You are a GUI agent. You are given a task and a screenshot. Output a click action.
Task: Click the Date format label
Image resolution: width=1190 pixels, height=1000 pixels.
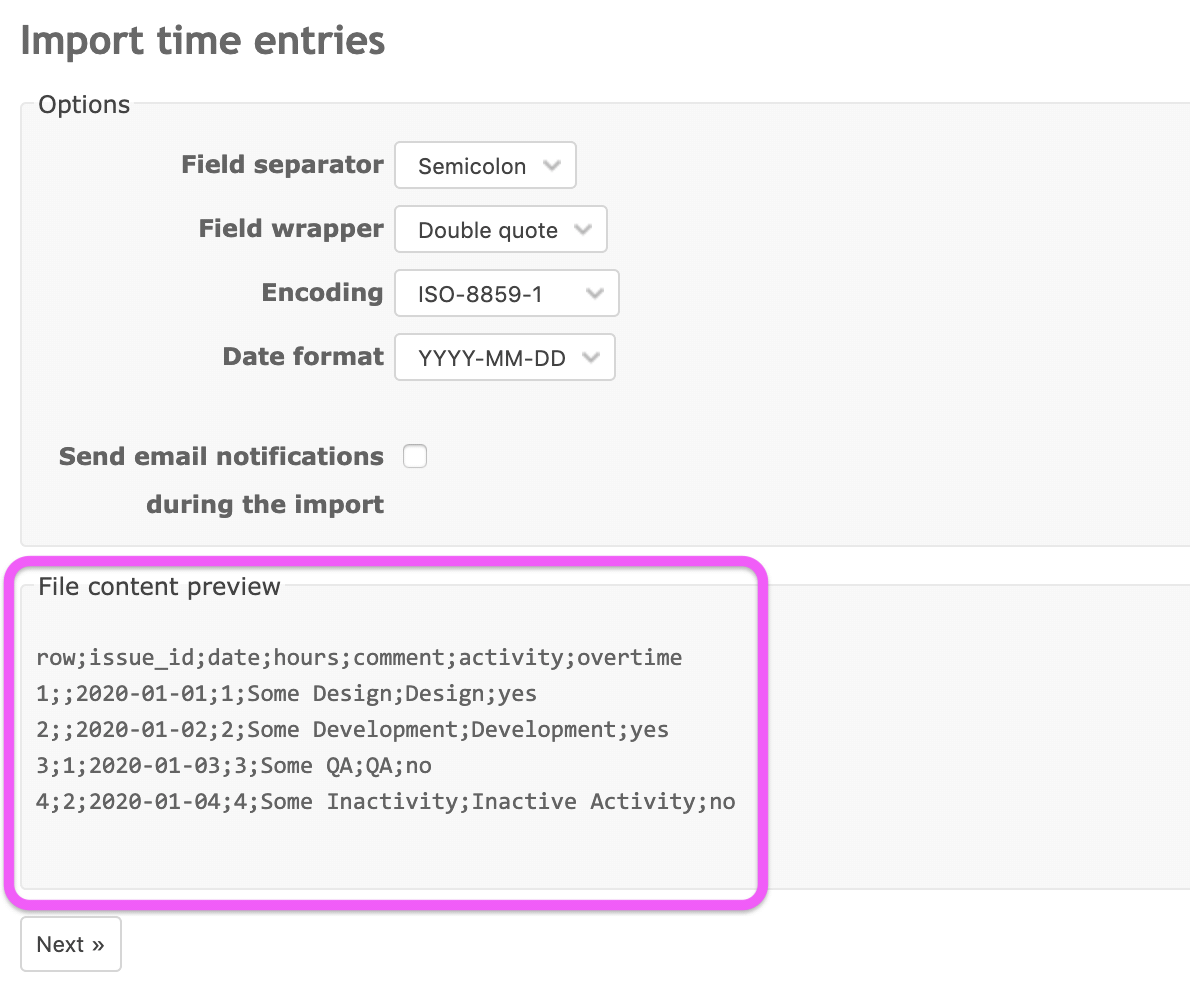(x=303, y=356)
